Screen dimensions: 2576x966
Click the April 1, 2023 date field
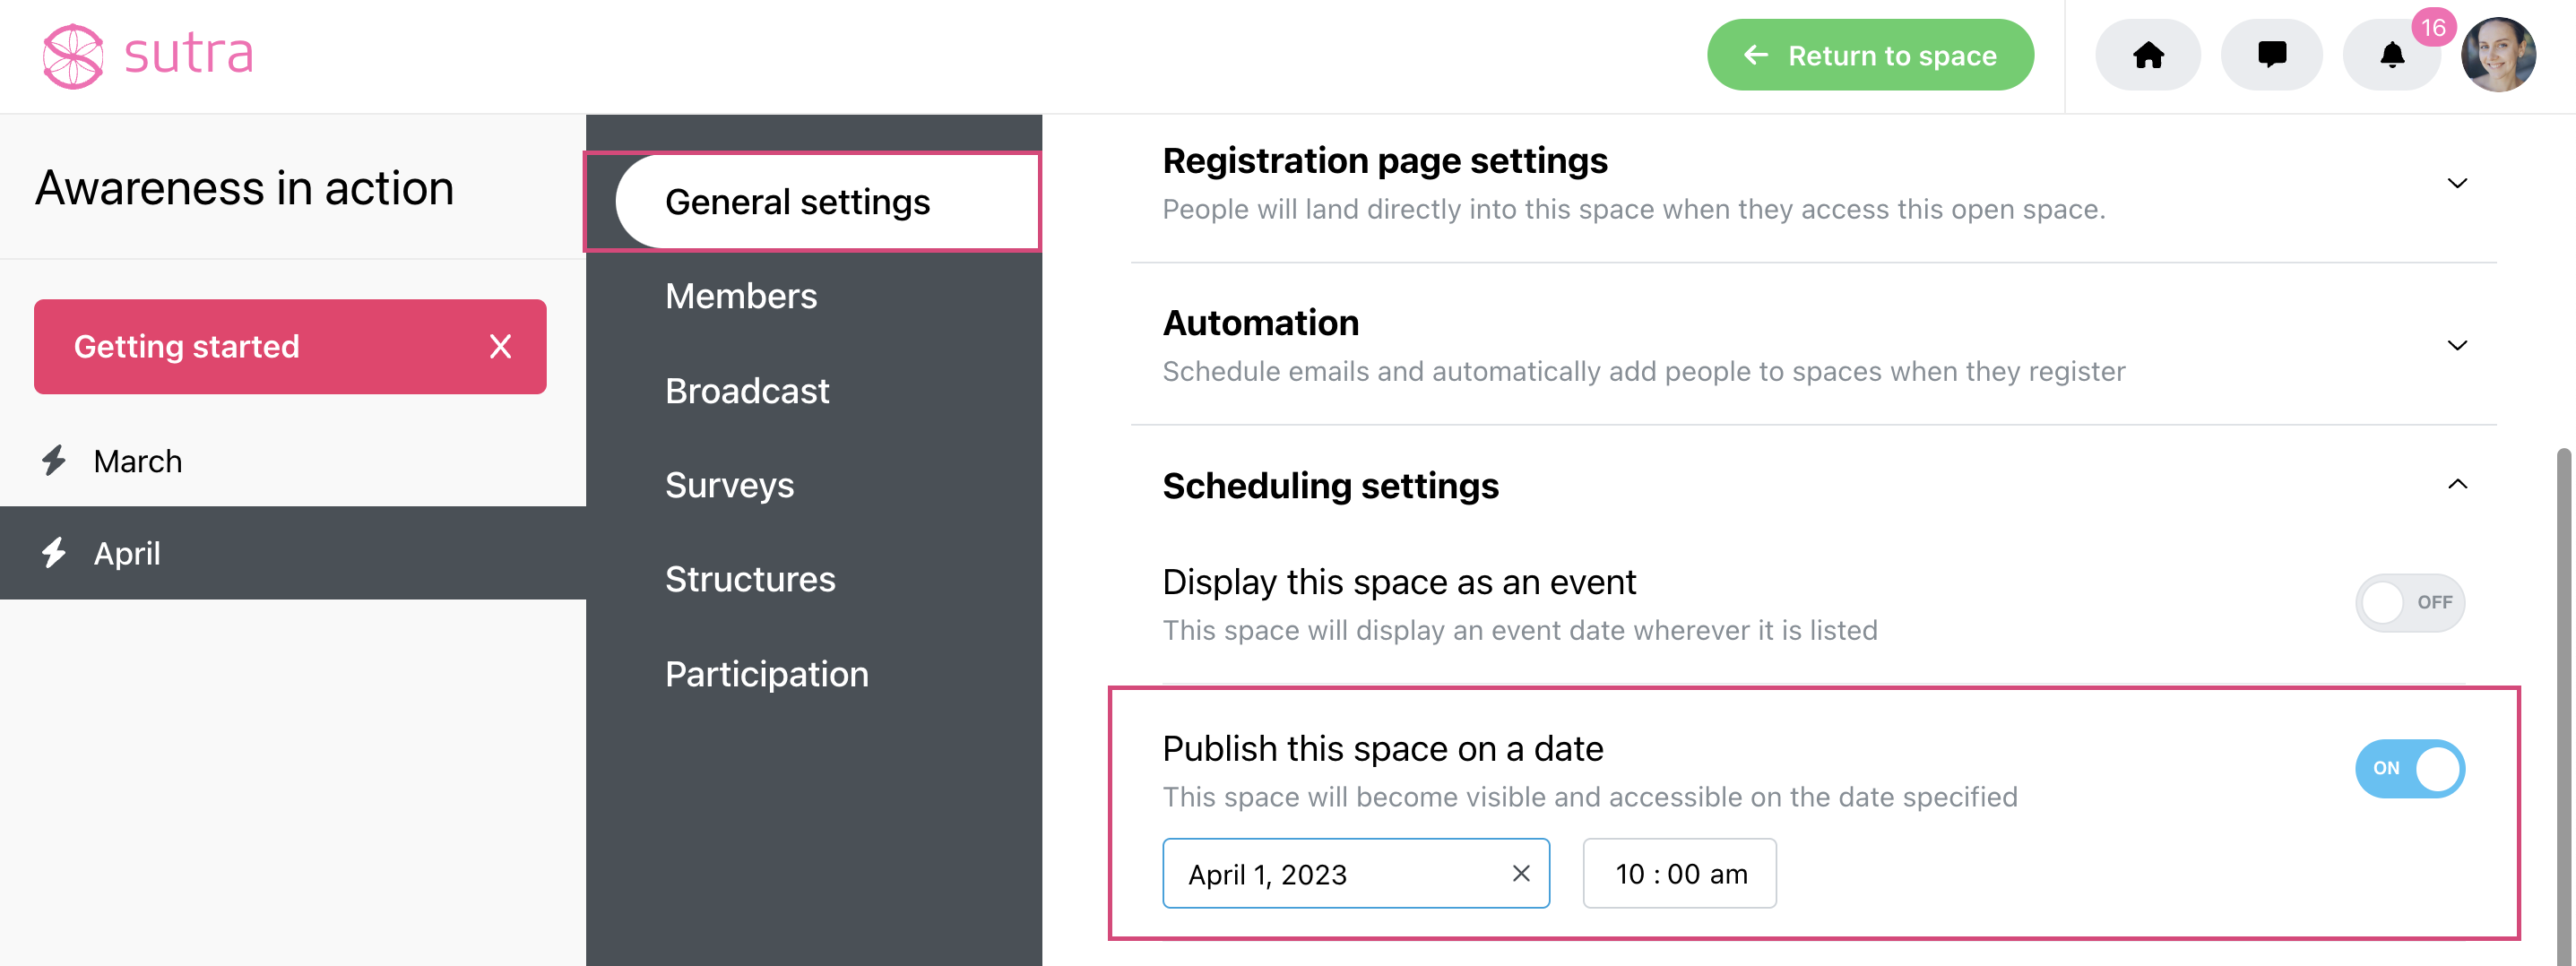tap(1356, 873)
